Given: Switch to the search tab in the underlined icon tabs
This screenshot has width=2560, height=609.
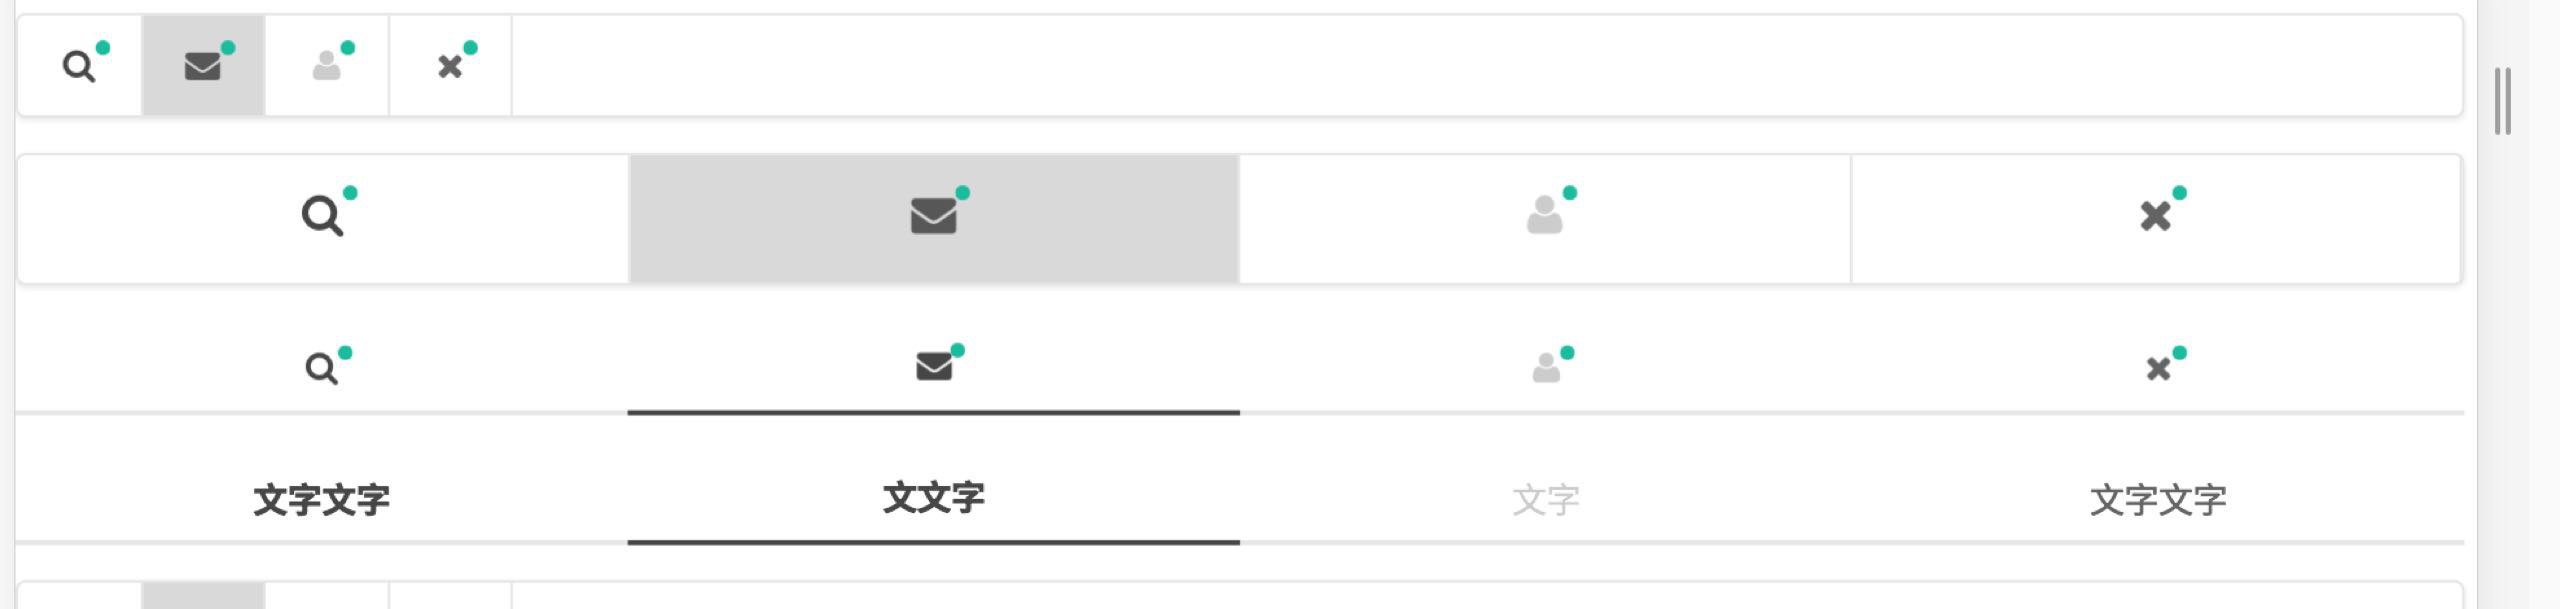Looking at the screenshot, I should [321, 368].
